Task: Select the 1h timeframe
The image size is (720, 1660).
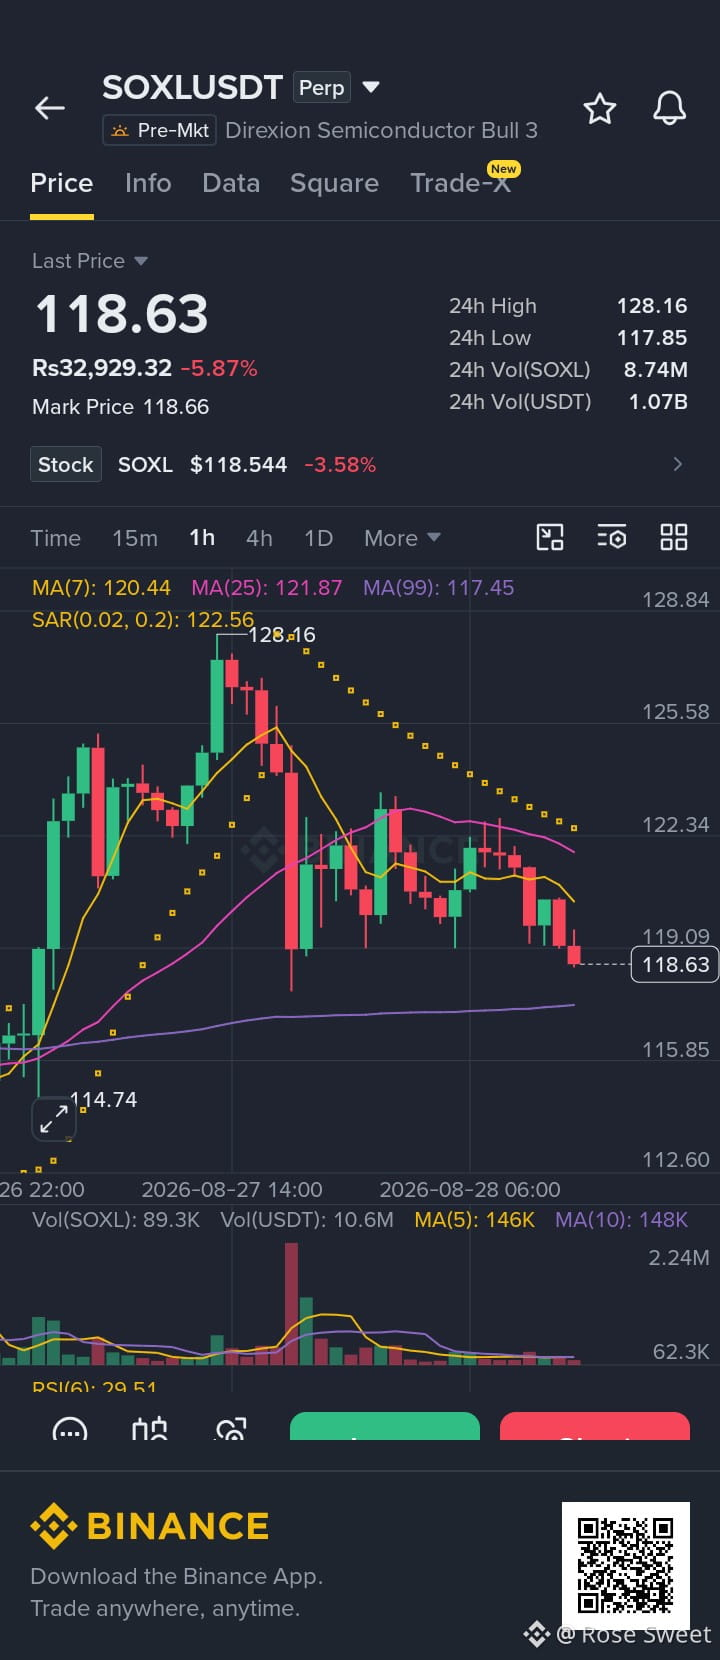Action: pyautogui.click(x=202, y=538)
